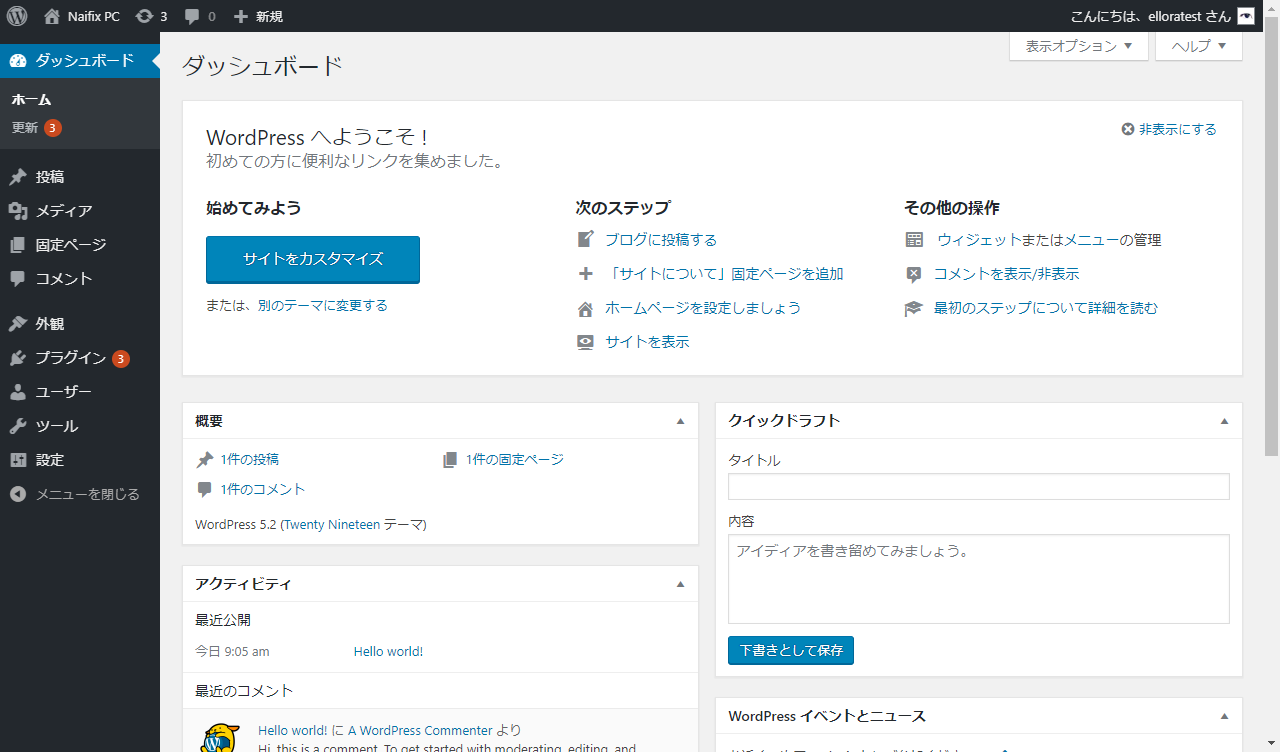1280x752 pixels.
Task: Click the メニューの管理 link text
Action: [x=1112, y=240]
